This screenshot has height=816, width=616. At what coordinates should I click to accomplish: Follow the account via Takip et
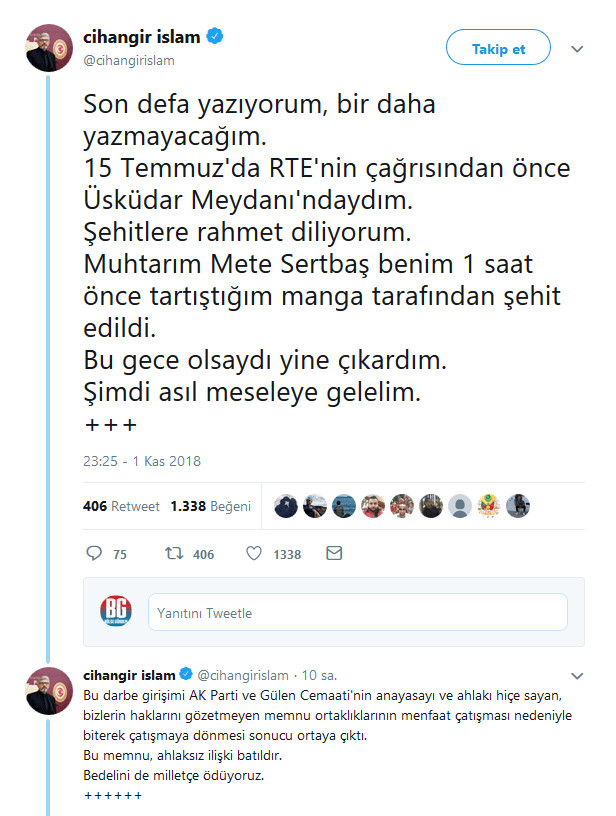tap(498, 47)
